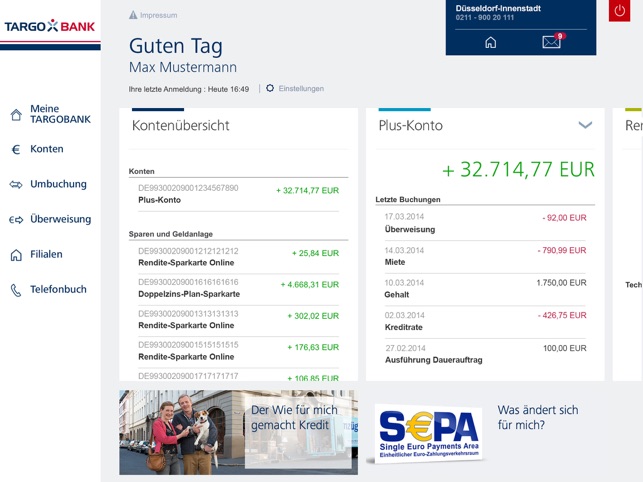This screenshot has height=482, width=643.
Task: Open the couple-with-dog Kredit banner photo
Action: coord(238,432)
